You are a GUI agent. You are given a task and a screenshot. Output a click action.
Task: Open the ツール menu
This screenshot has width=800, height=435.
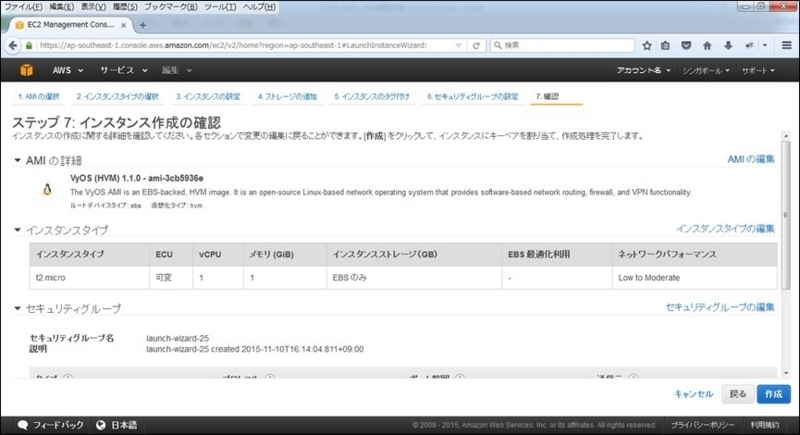[x=220, y=7]
